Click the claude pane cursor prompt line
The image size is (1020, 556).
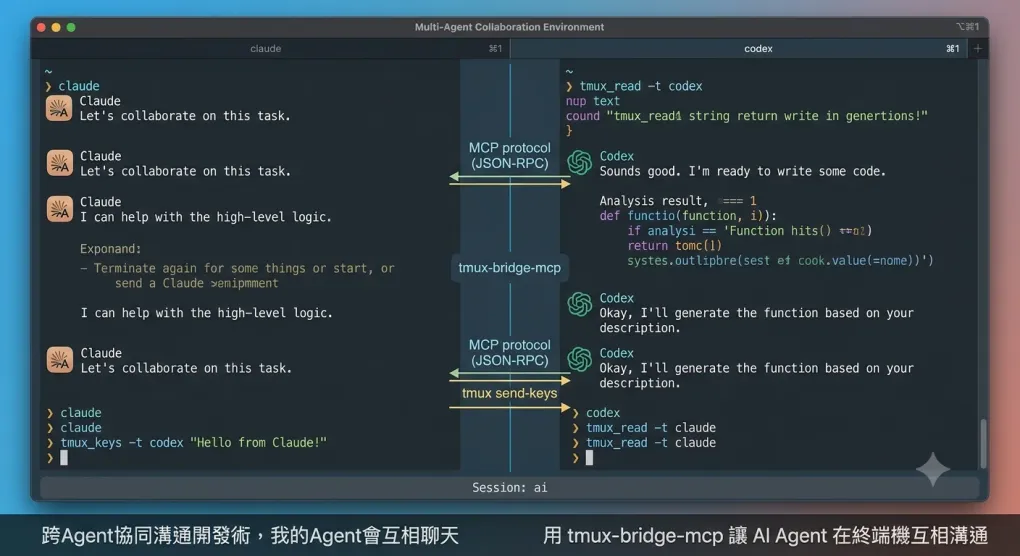[57, 458]
